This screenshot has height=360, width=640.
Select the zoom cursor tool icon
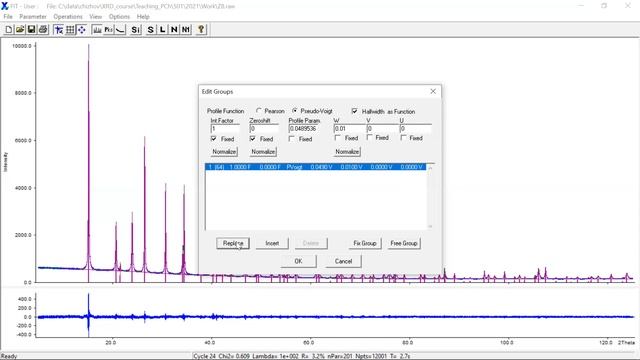(x=58, y=29)
